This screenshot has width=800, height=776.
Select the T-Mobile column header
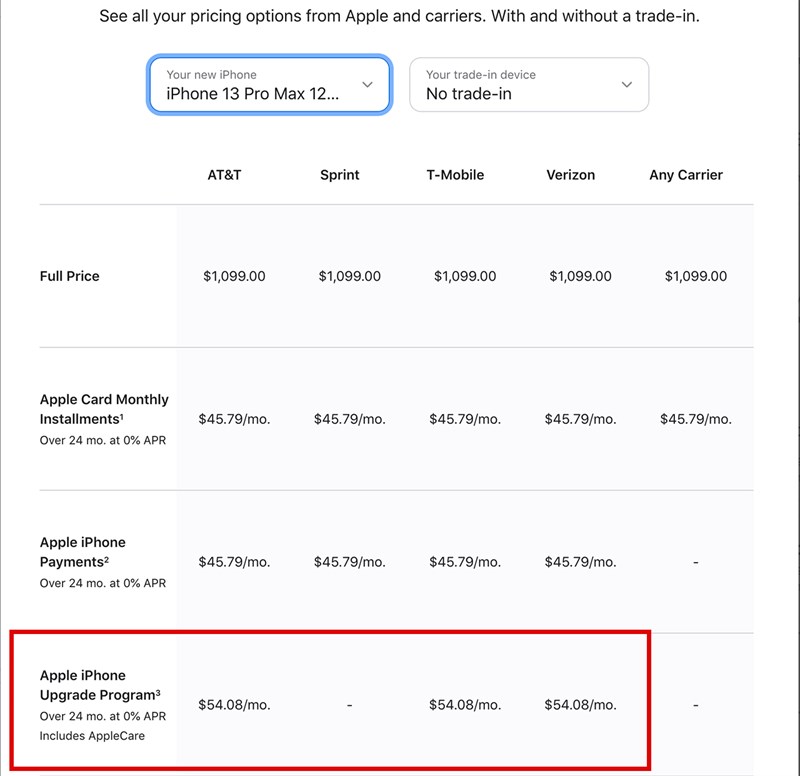455,175
